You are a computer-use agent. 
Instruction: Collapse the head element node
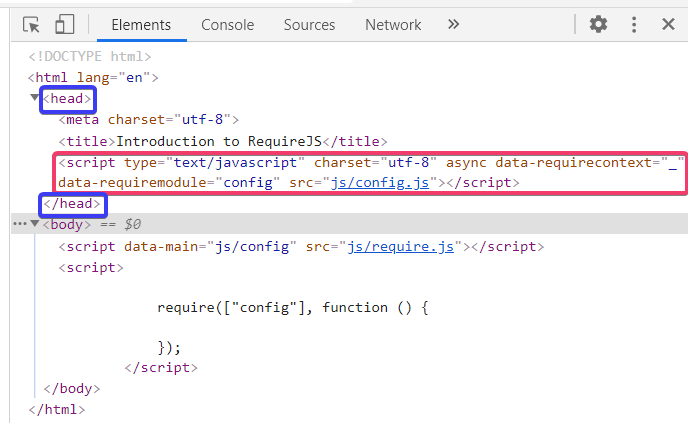35,98
